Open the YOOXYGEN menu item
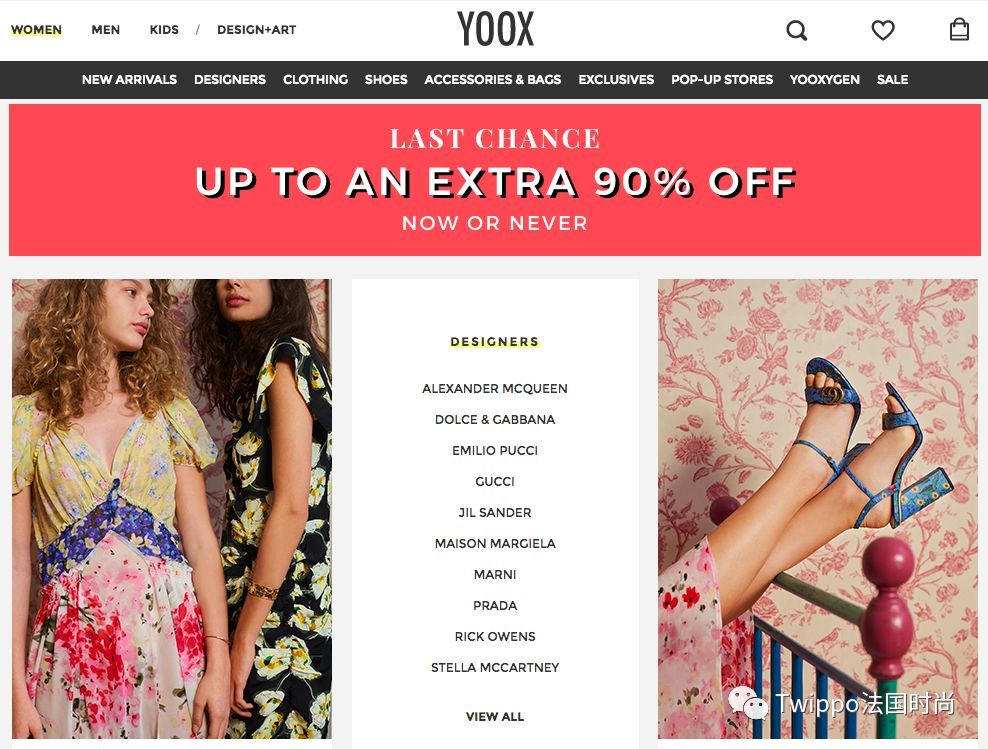Screen dimensions: 988x749 (824, 79)
